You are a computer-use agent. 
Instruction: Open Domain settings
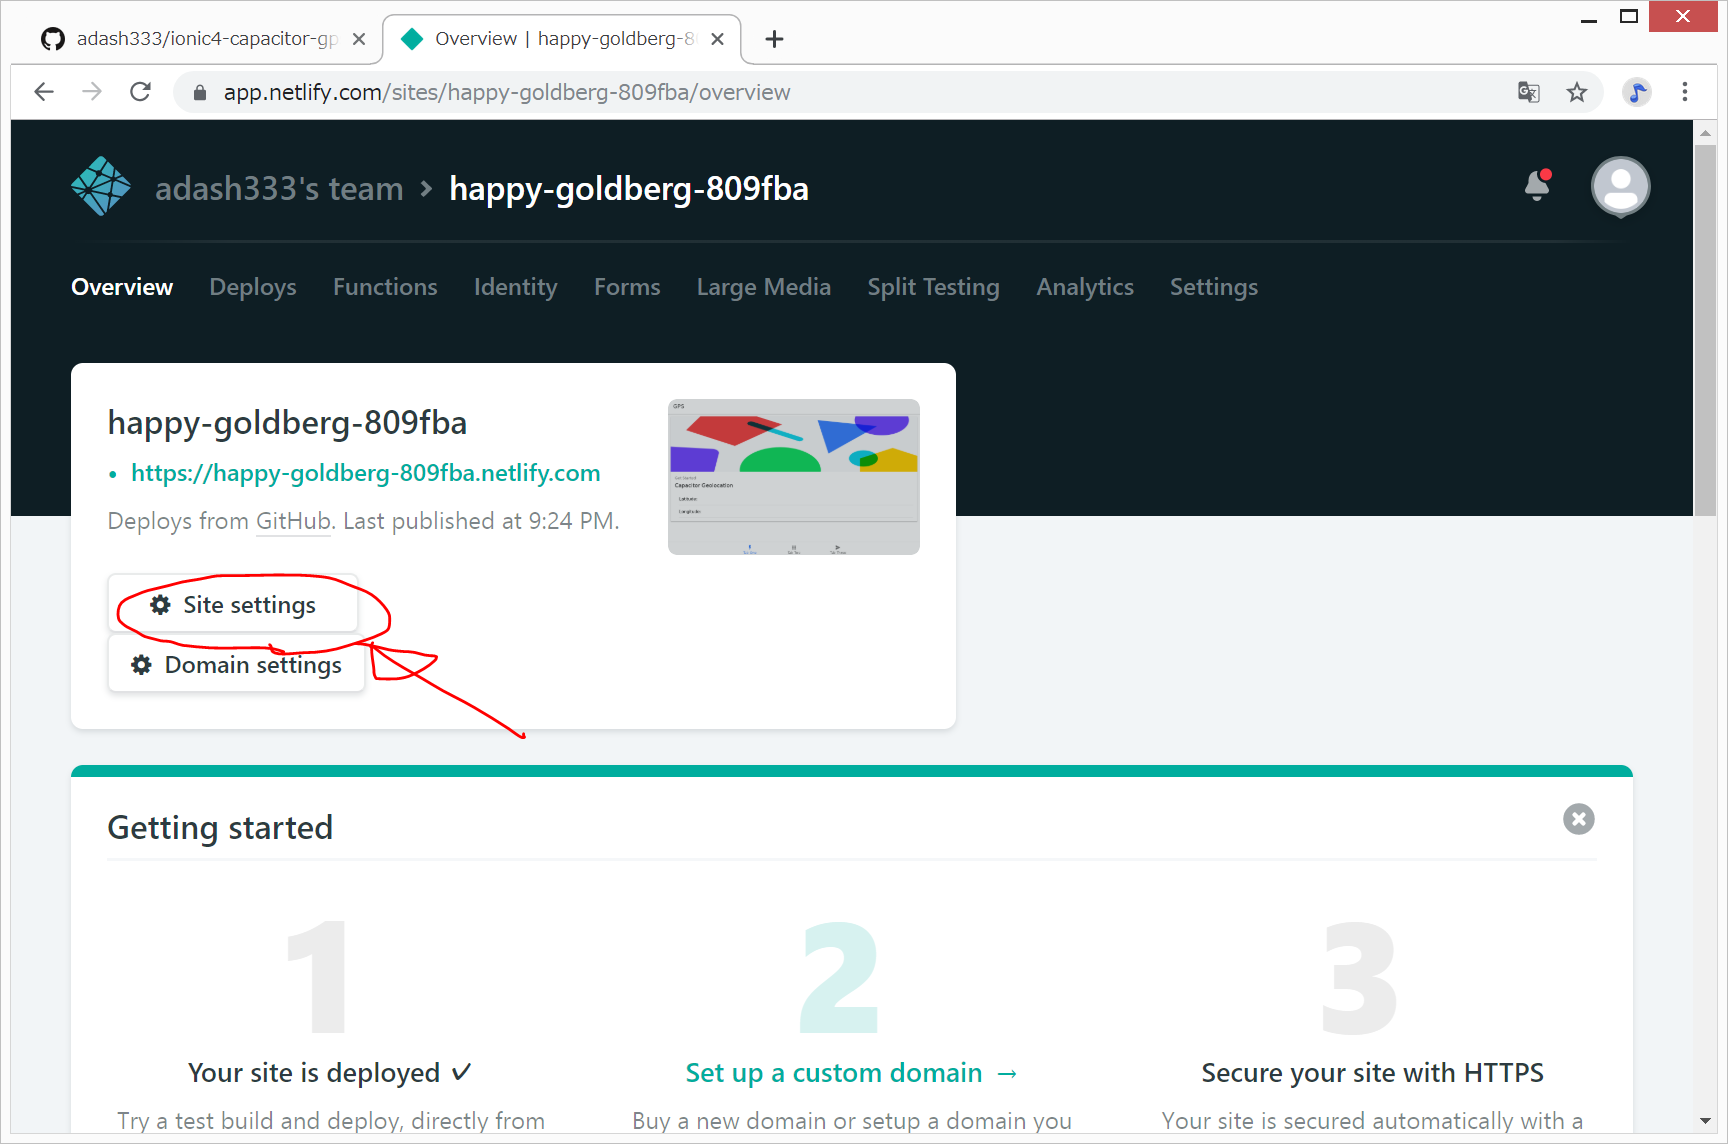237,665
